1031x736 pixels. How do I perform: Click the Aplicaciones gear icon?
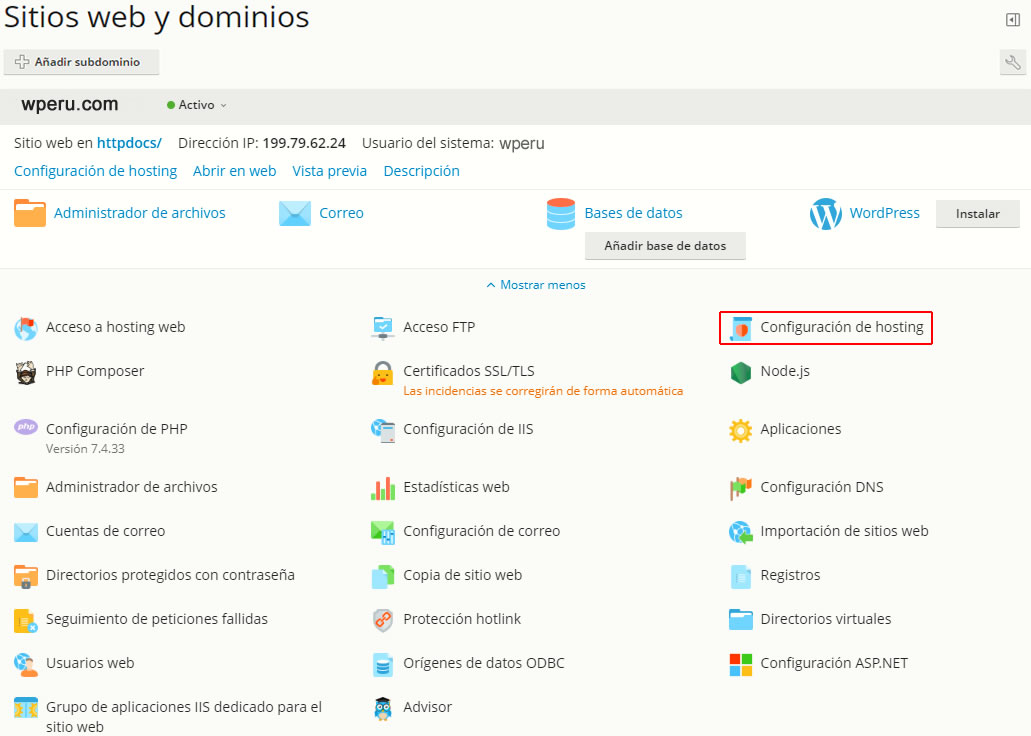click(740, 430)
